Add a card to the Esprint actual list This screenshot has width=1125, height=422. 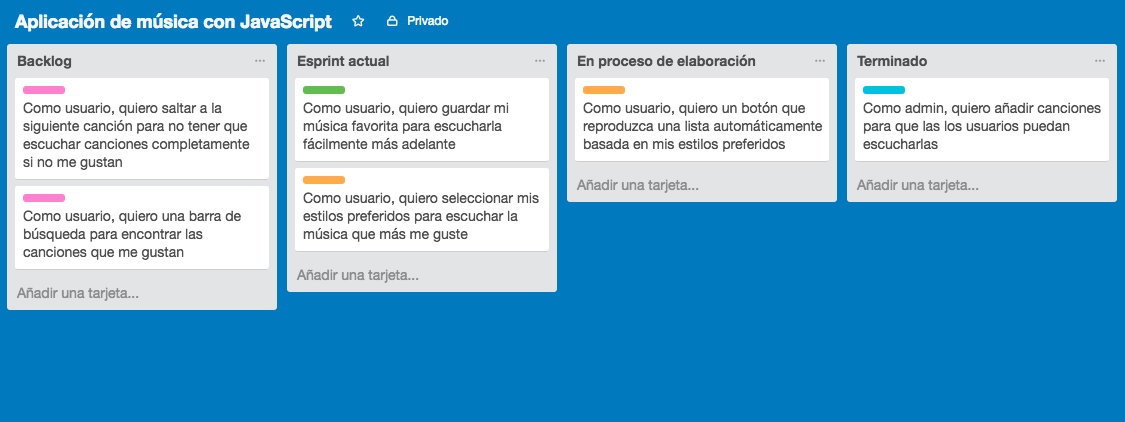click(x=358, y=275)
